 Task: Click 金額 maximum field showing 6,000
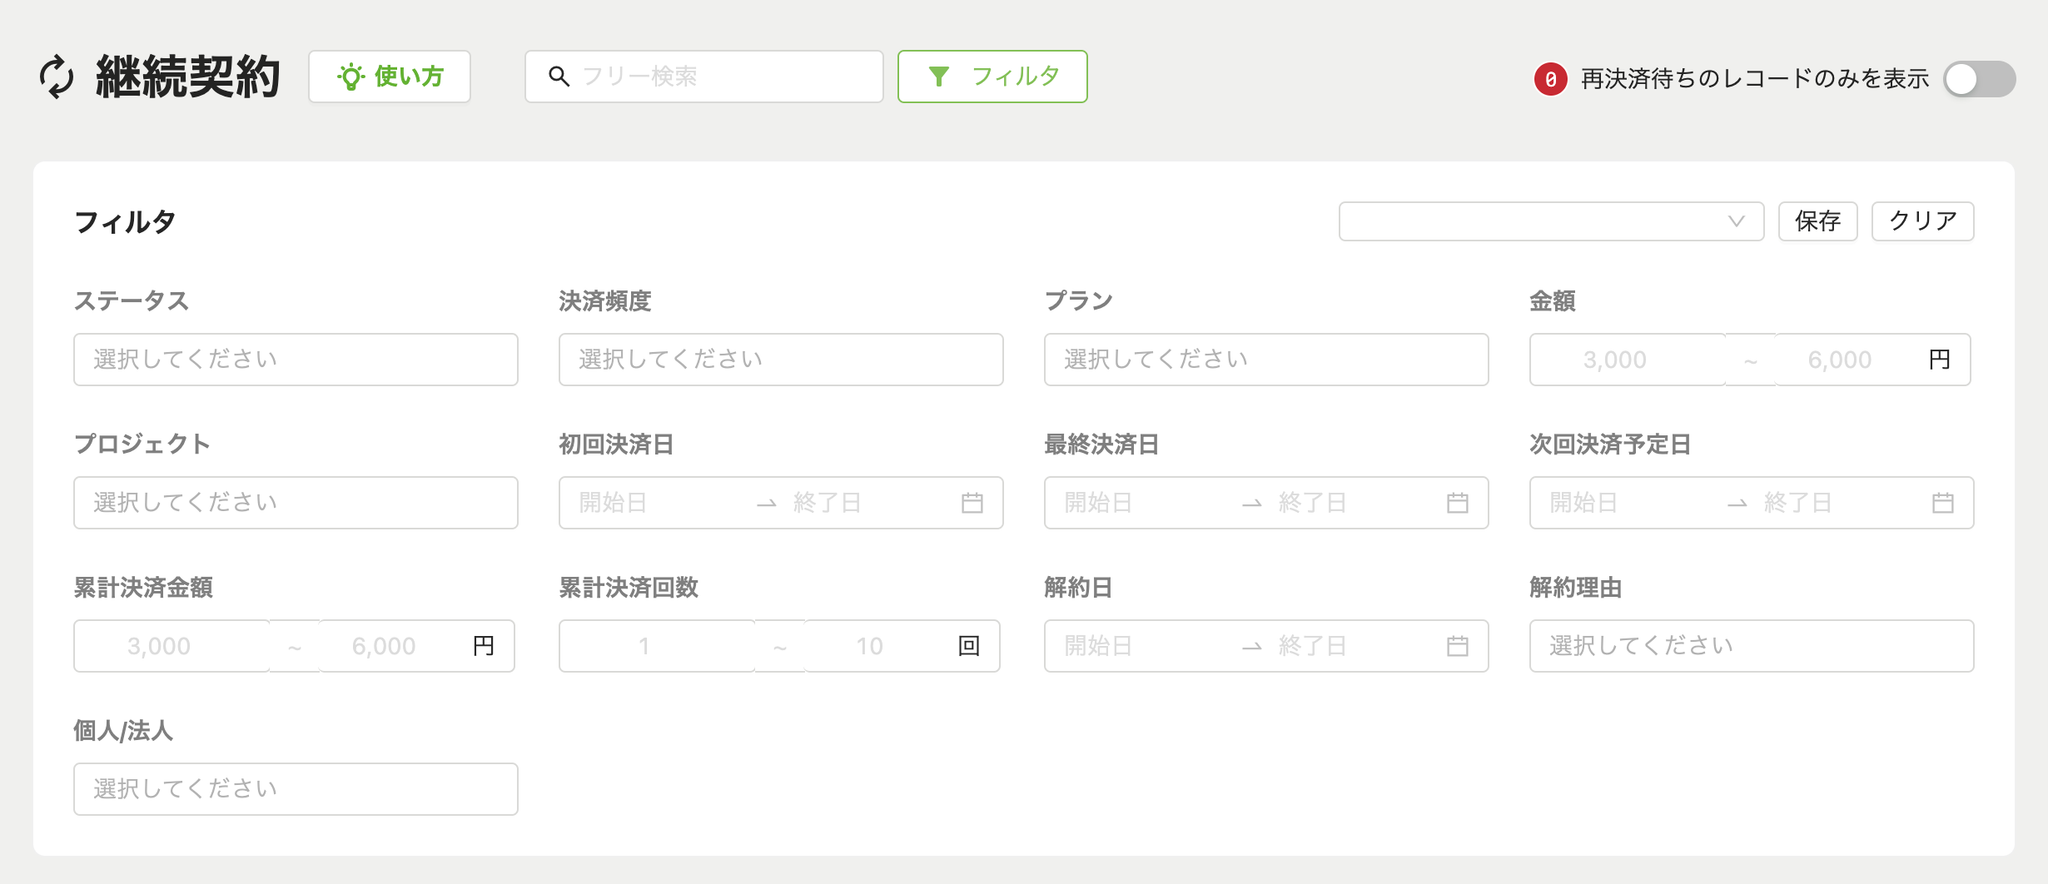point(1840,360)
